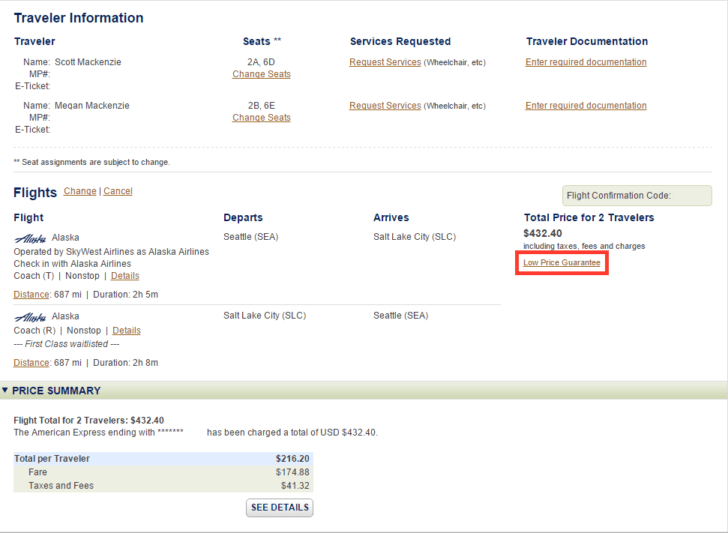The height and width of the screenshot is (533, 728).
Task: Click Distance link for the 2h 8m flight
Action: click(x=31, y=363)
